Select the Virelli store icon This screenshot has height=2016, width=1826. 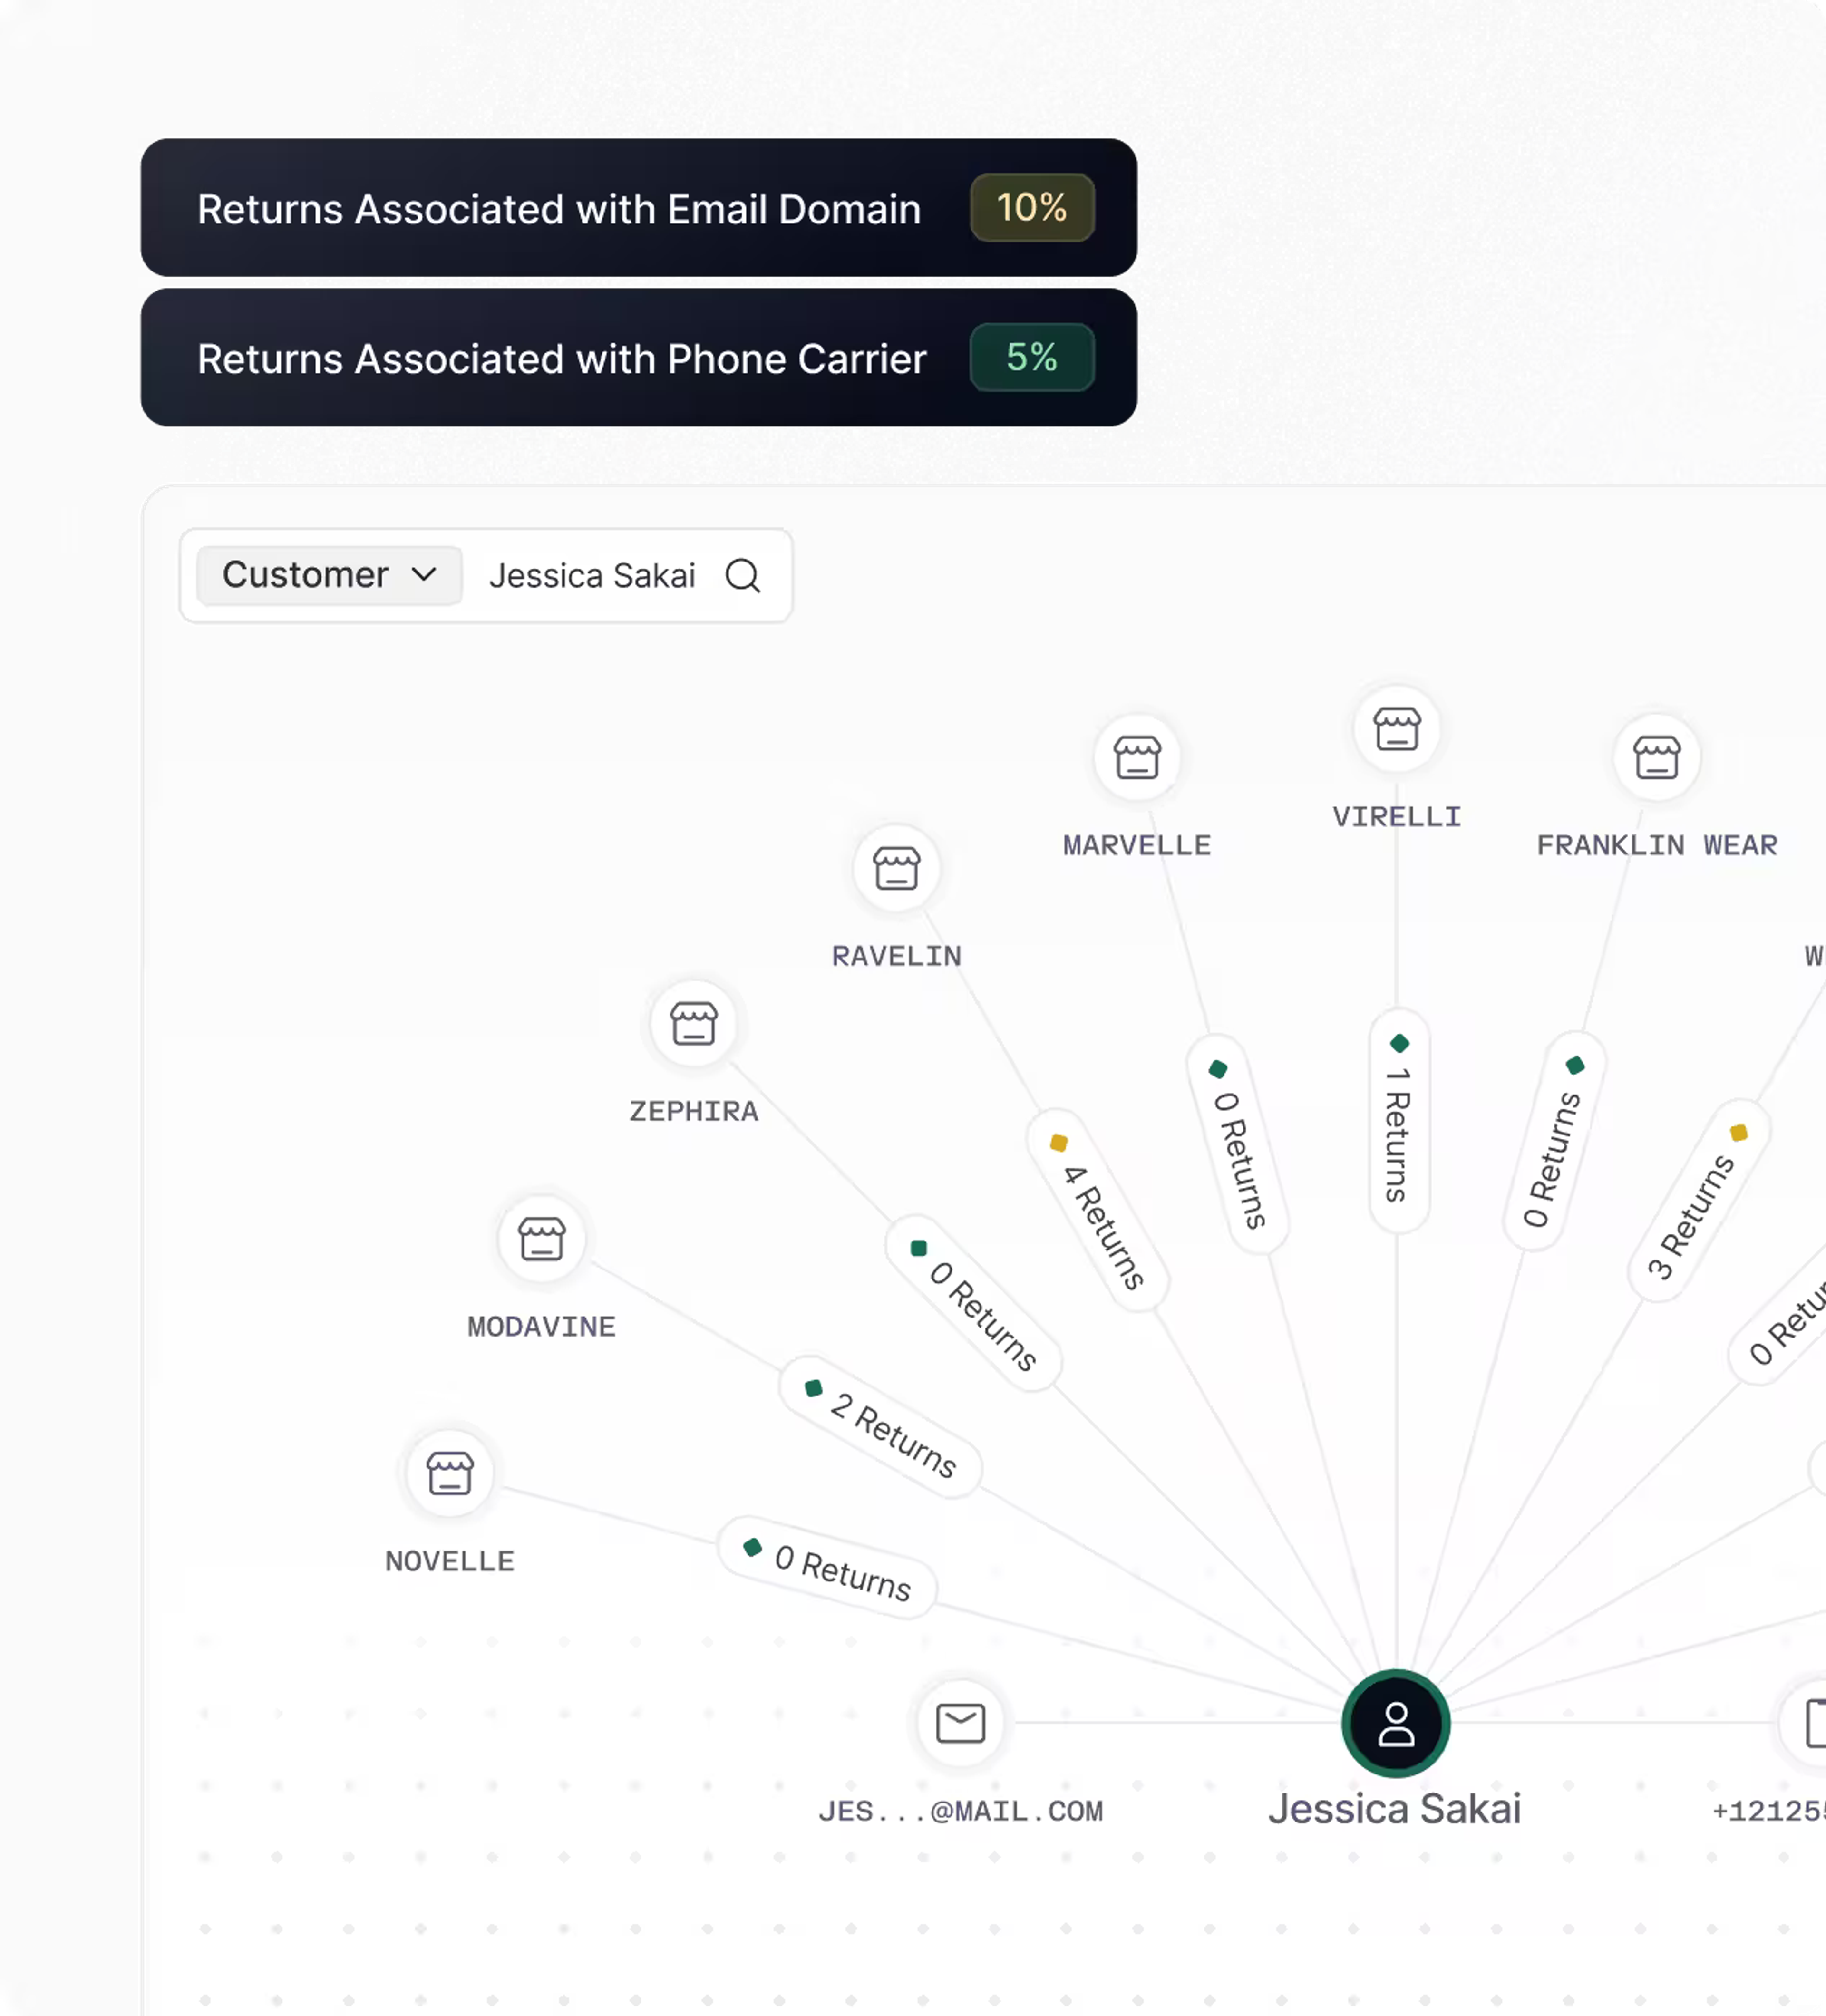click(1396, 729)
